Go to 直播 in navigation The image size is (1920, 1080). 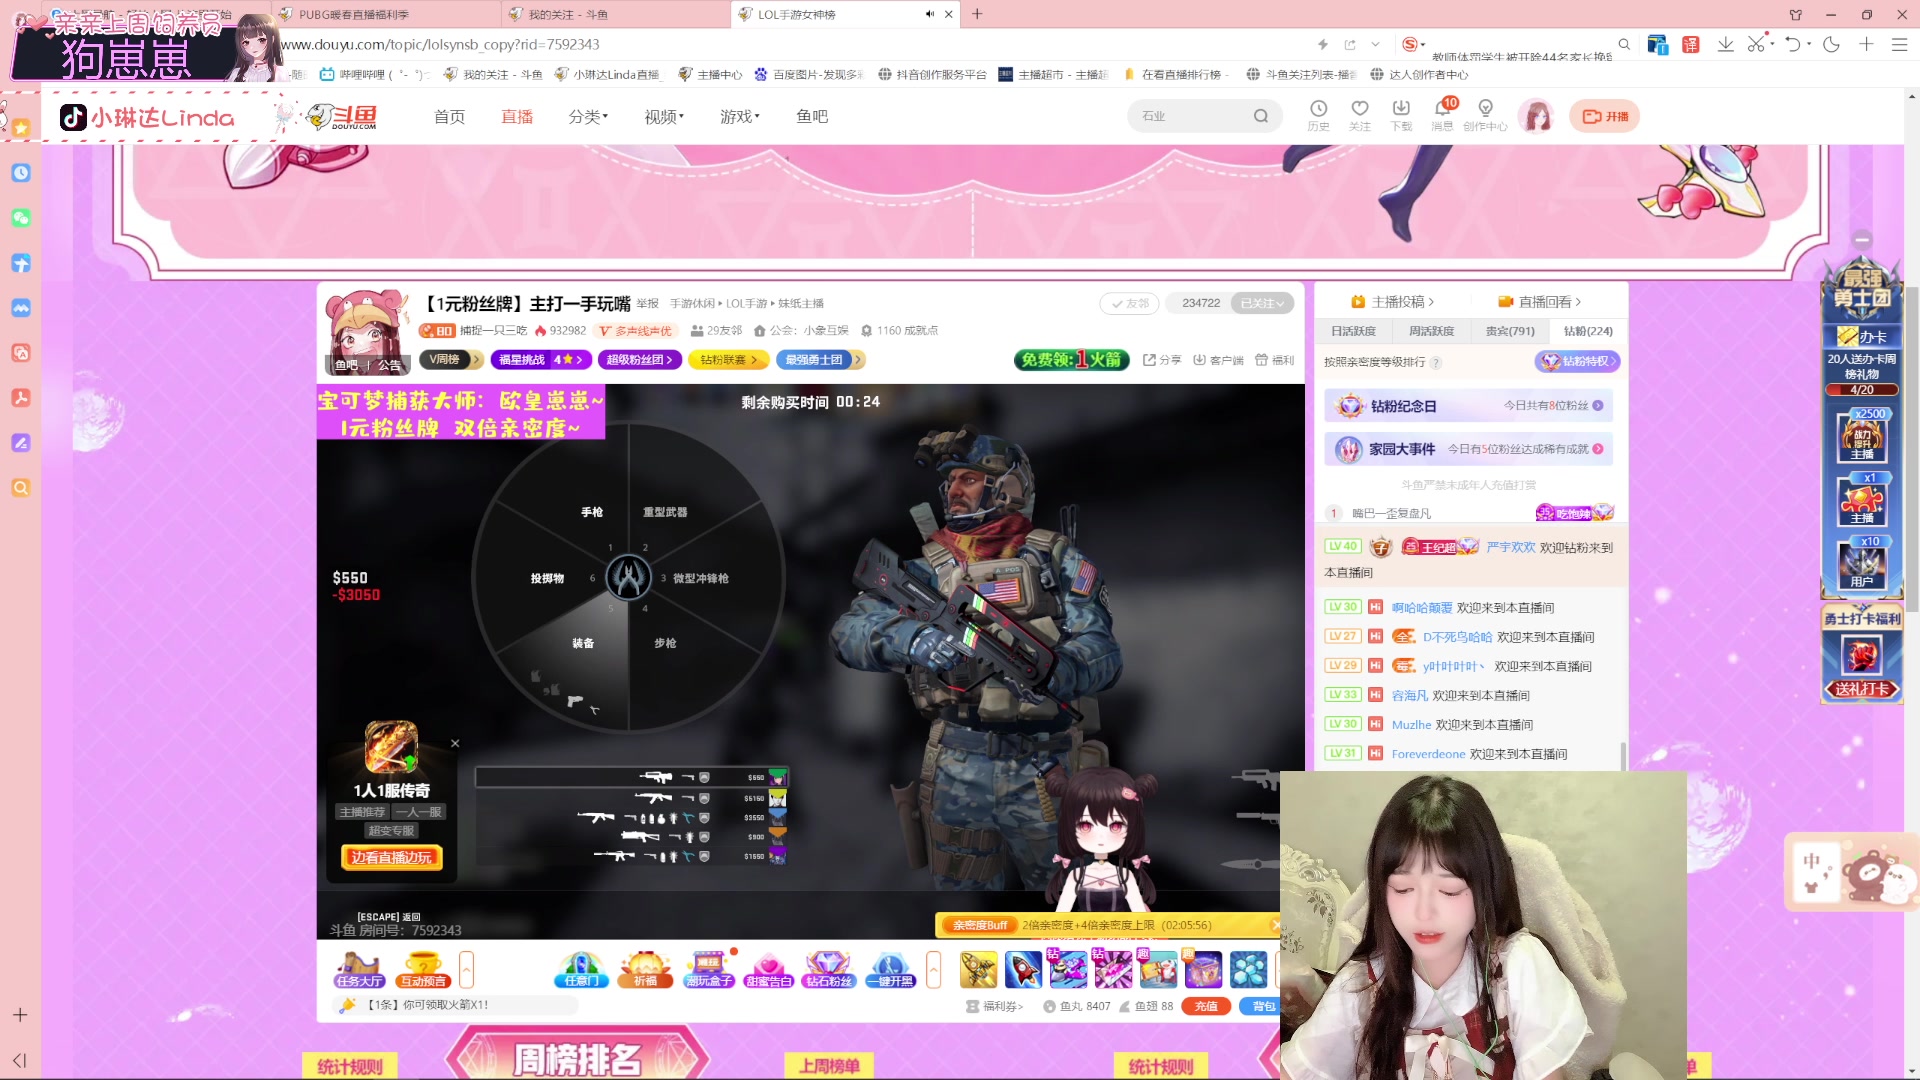pos(517,117)
